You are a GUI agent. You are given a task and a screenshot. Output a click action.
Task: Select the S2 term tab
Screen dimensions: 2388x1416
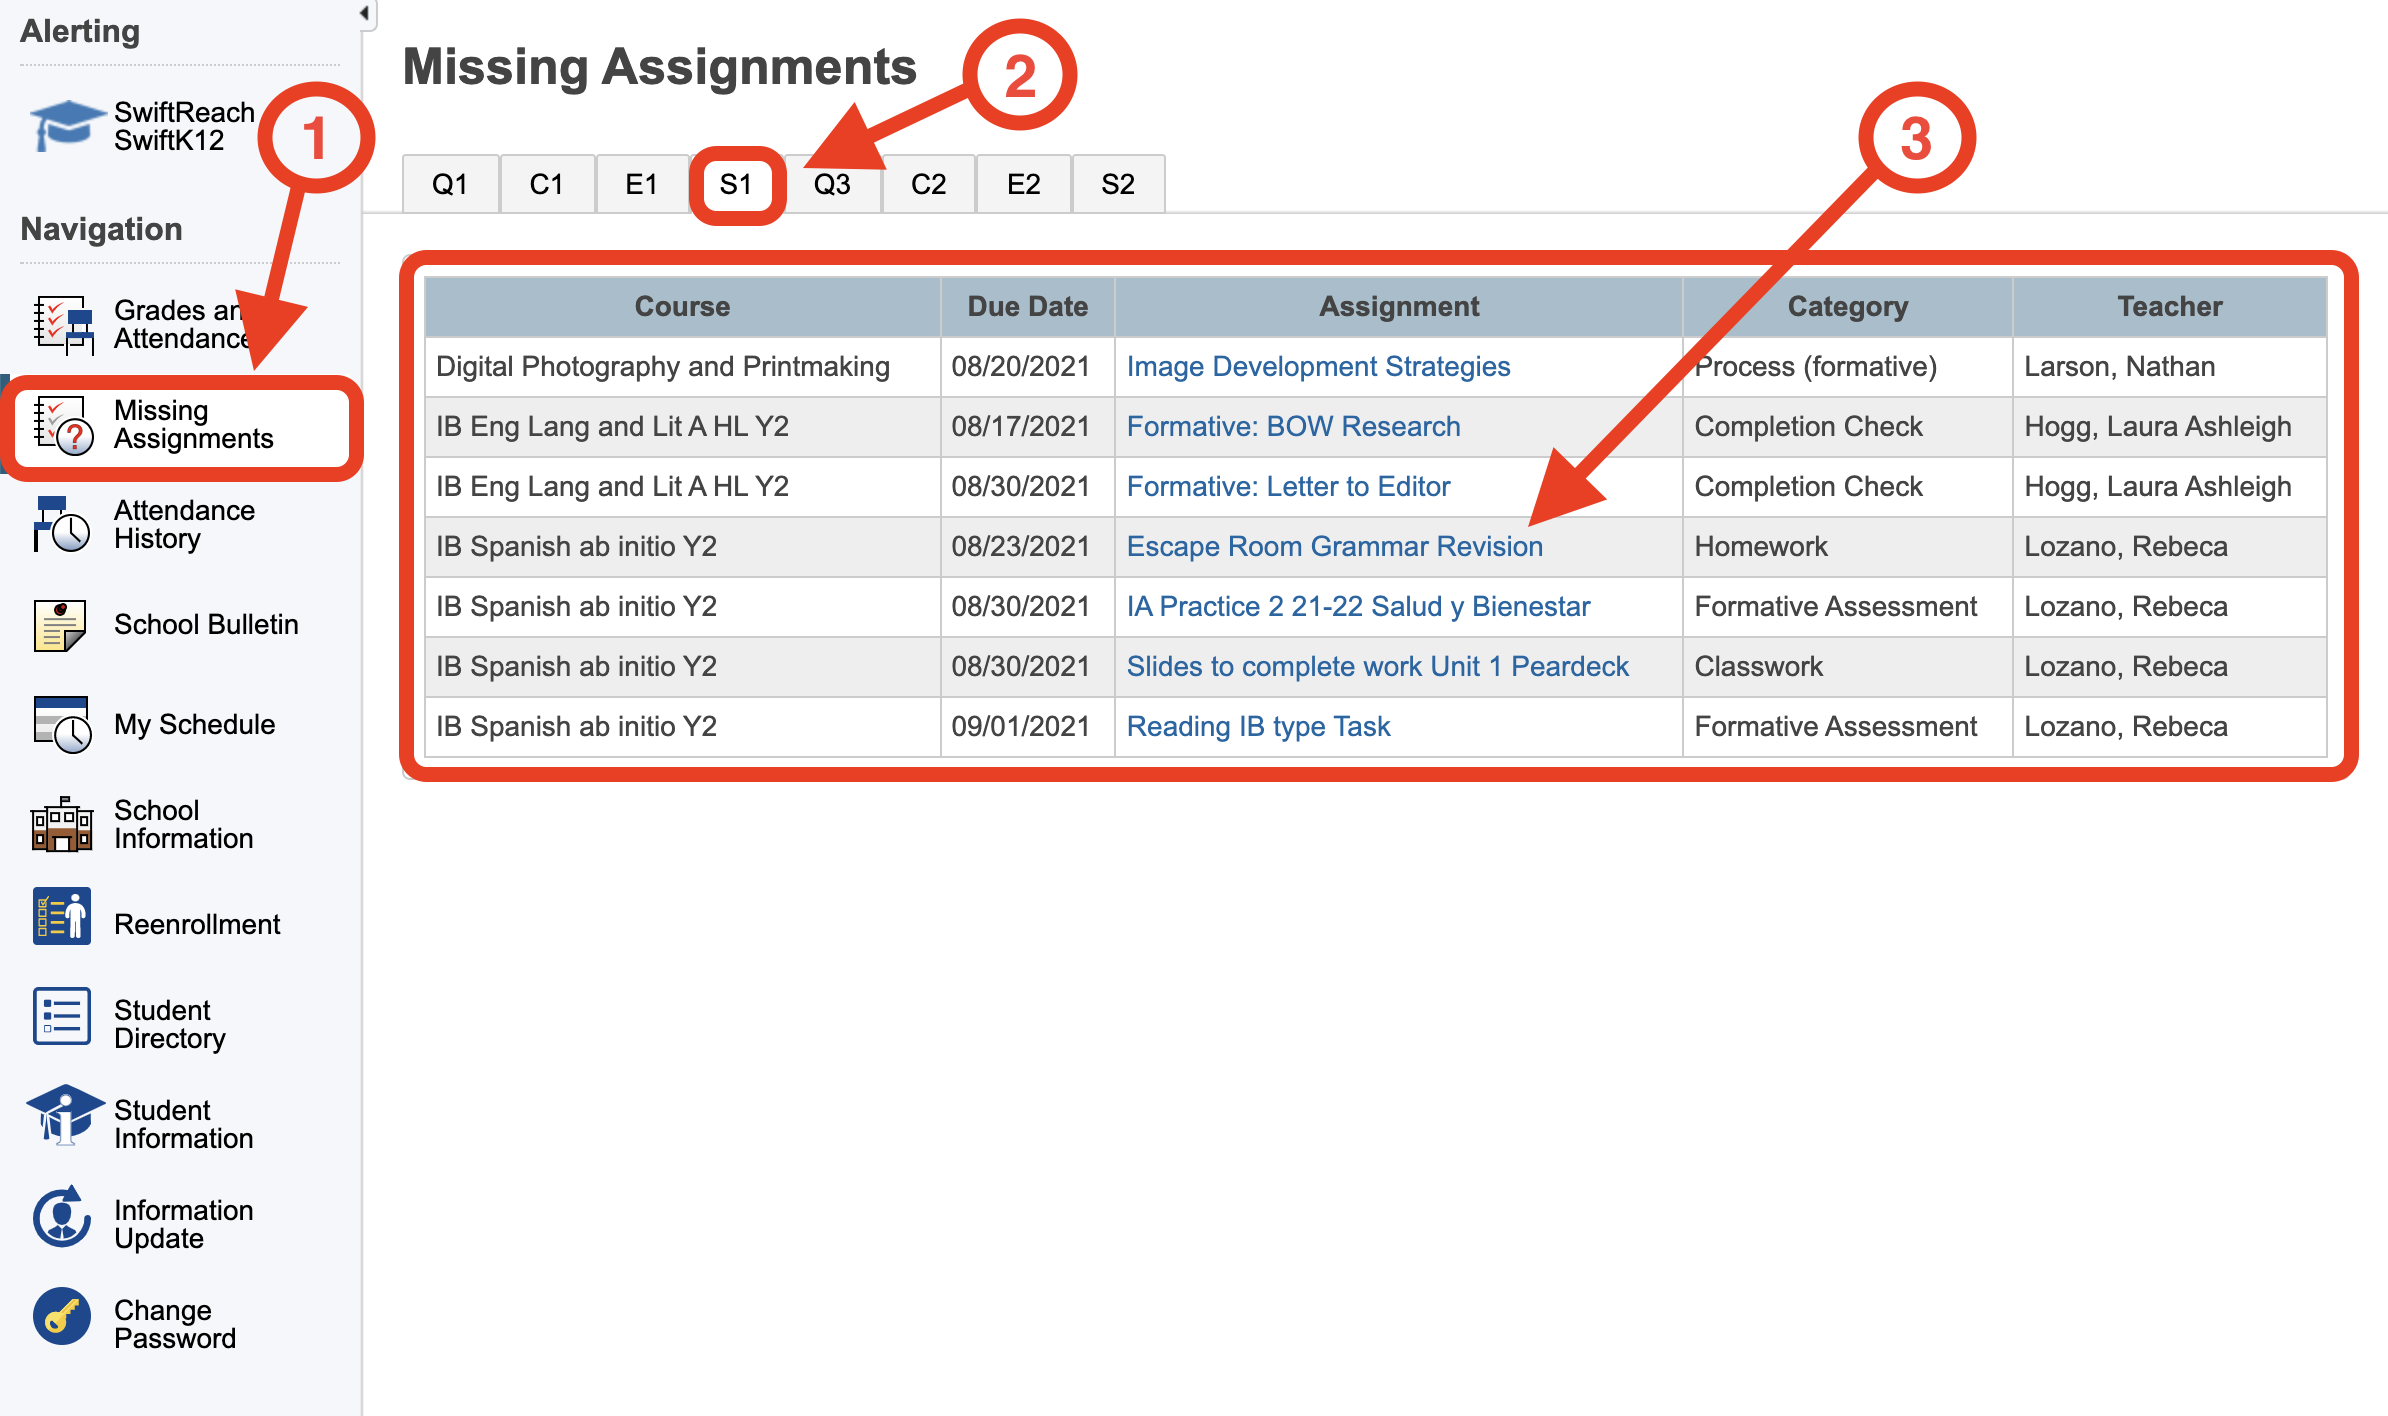click(1118, 185)
